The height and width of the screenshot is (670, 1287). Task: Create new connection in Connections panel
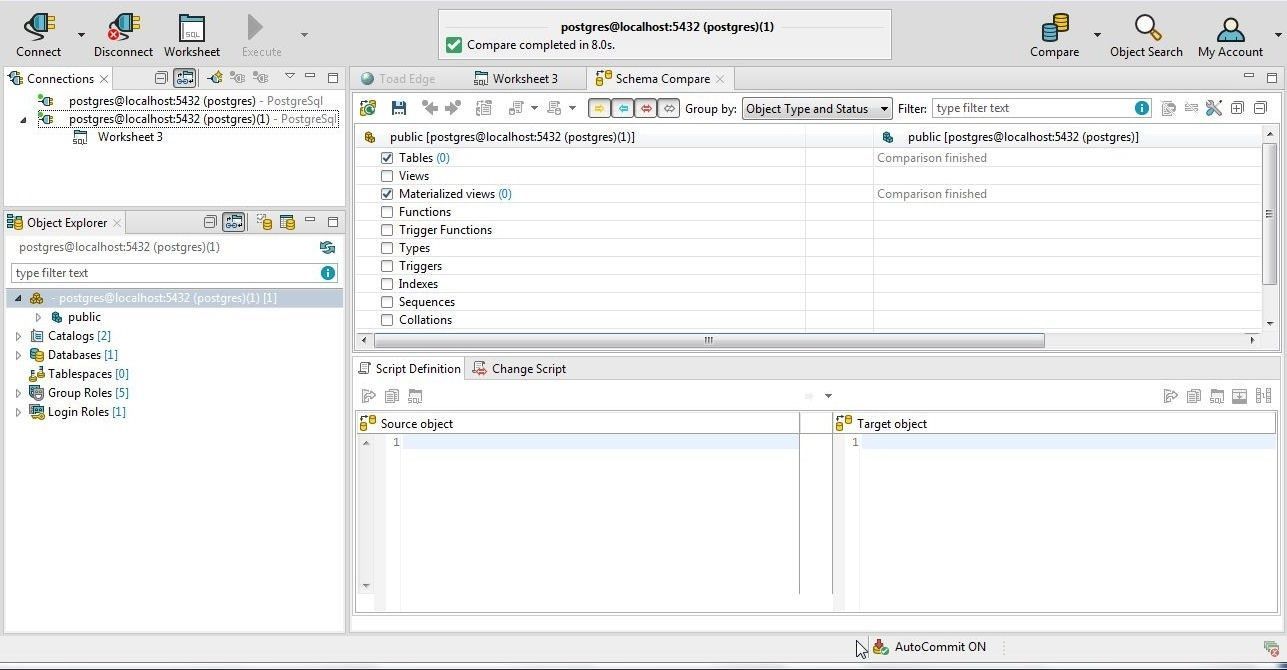pos(214,77)
